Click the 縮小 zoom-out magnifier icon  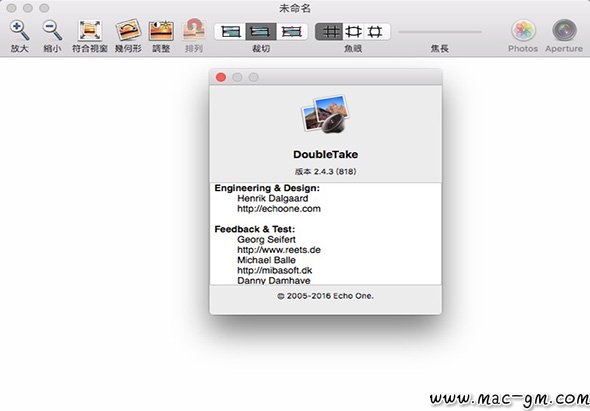52,30
